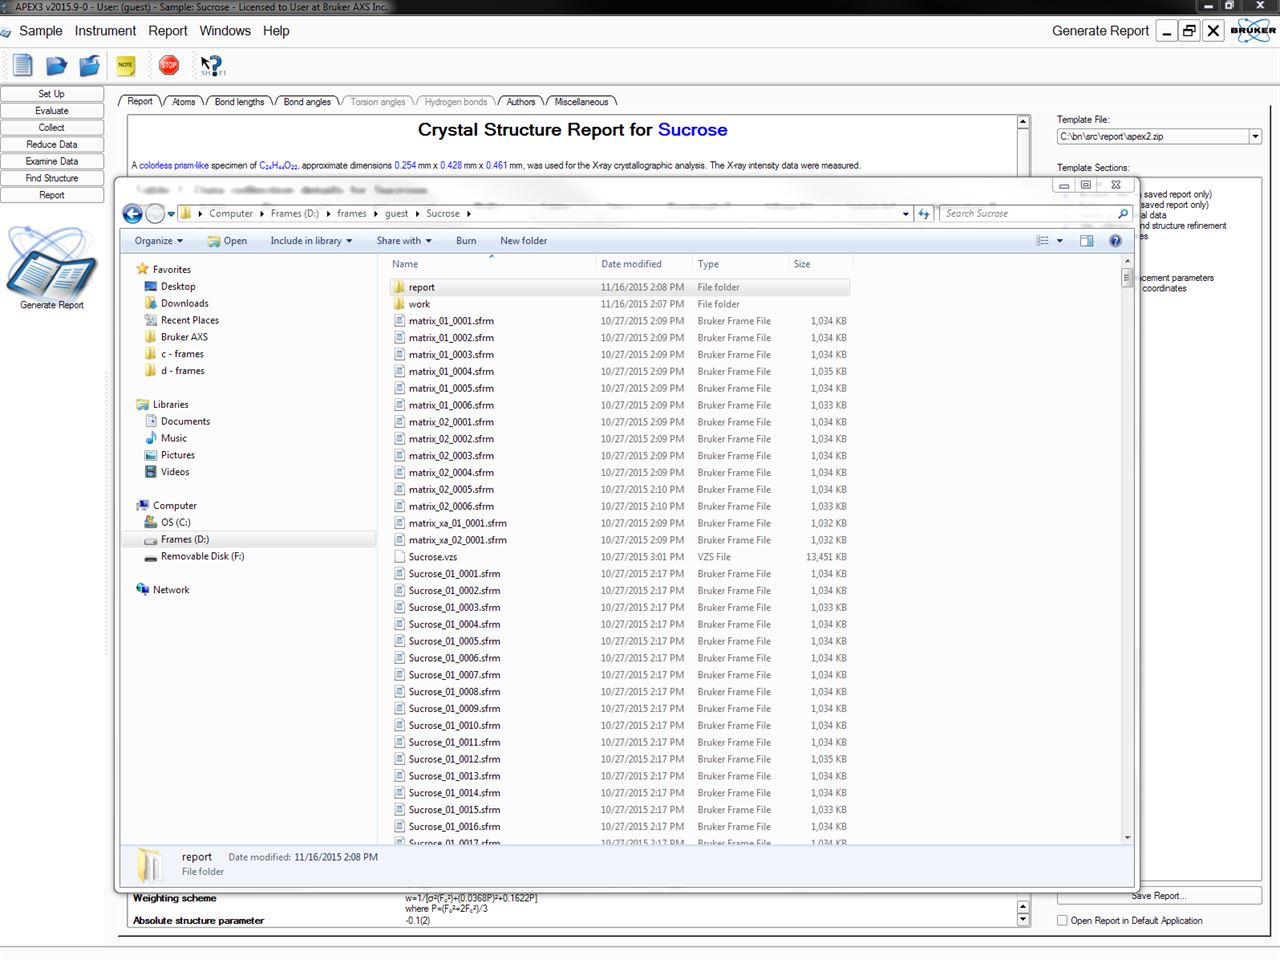Image resolution: width=1280 pixels, height=960 pixels.
Task: Select the report folder icon in file list
Action: 399,287
